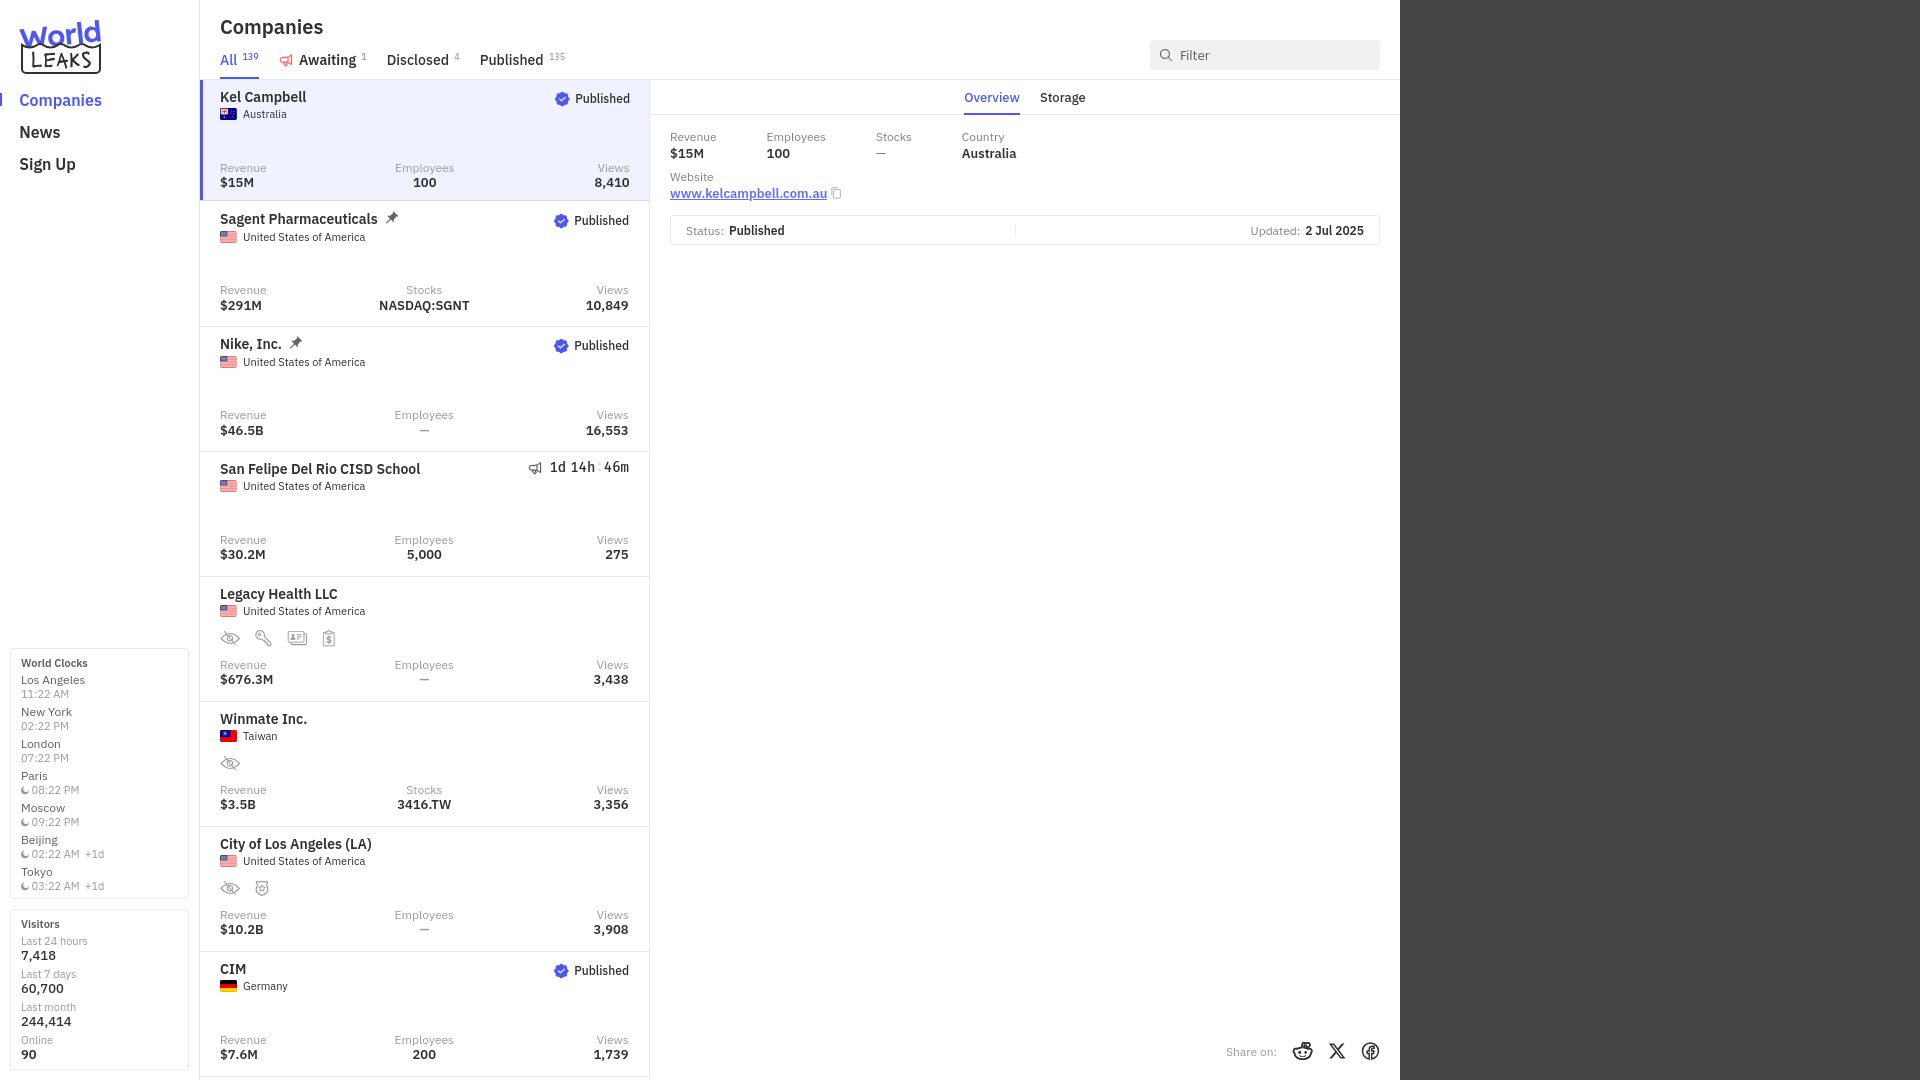Click hidden-eye icon under Legacy Health LLC
Image resolution: width=1920 pixels, height=1080 pixels.
[230, 638]
